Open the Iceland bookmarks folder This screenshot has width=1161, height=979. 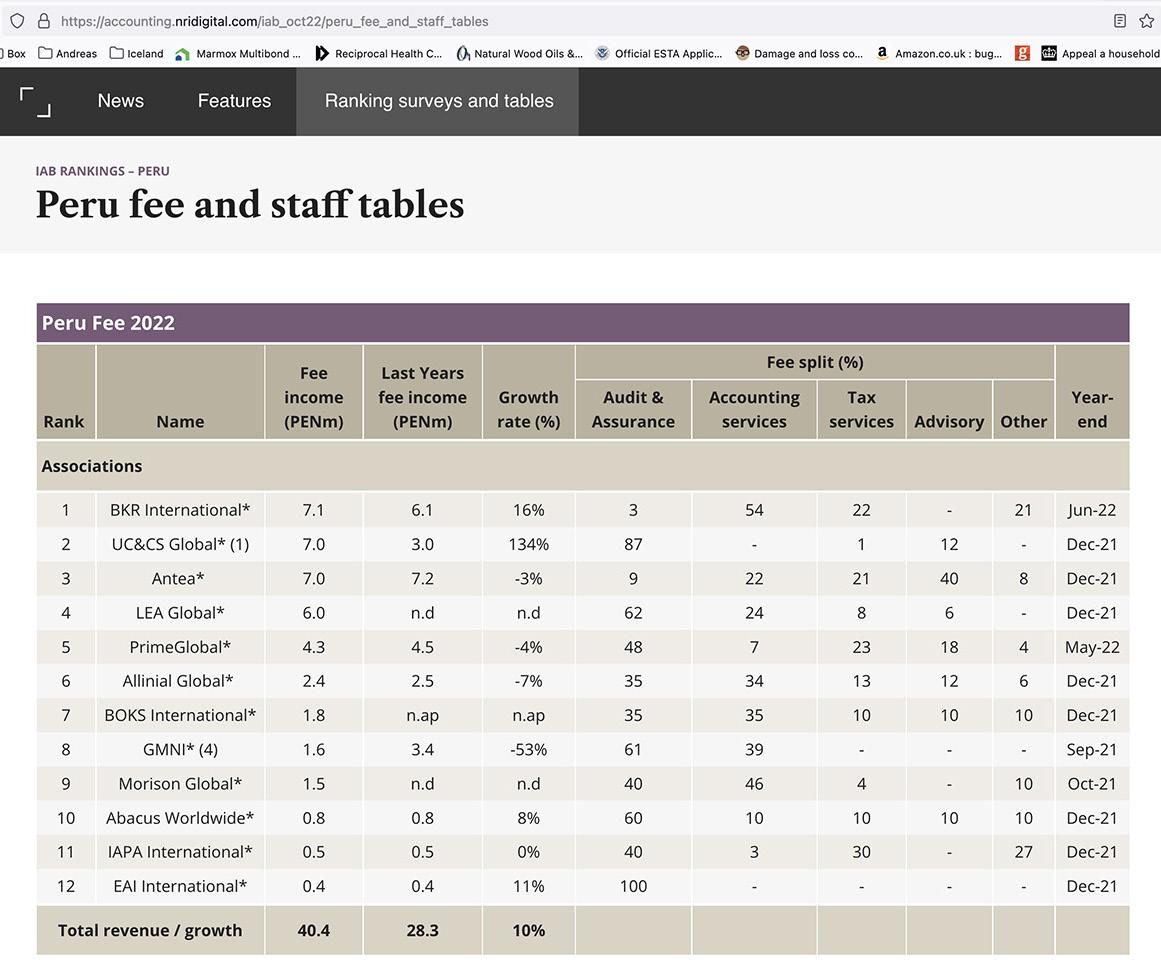[136, 54]
